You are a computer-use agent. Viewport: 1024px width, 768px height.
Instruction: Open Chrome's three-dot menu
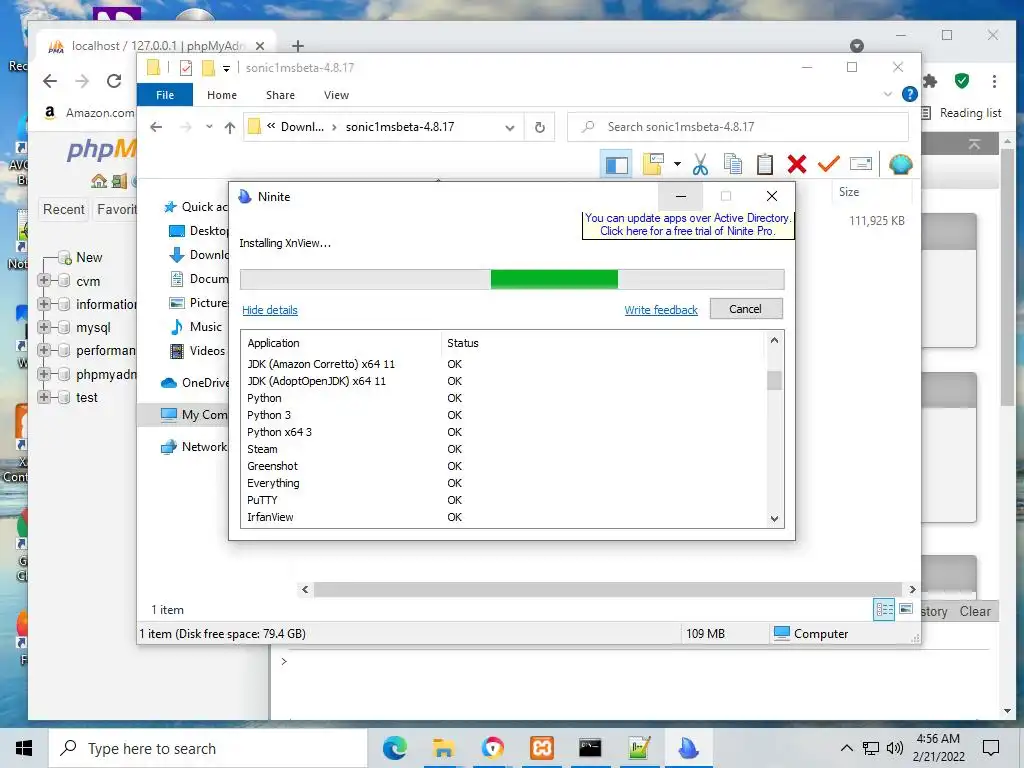(x=994, y=81)
